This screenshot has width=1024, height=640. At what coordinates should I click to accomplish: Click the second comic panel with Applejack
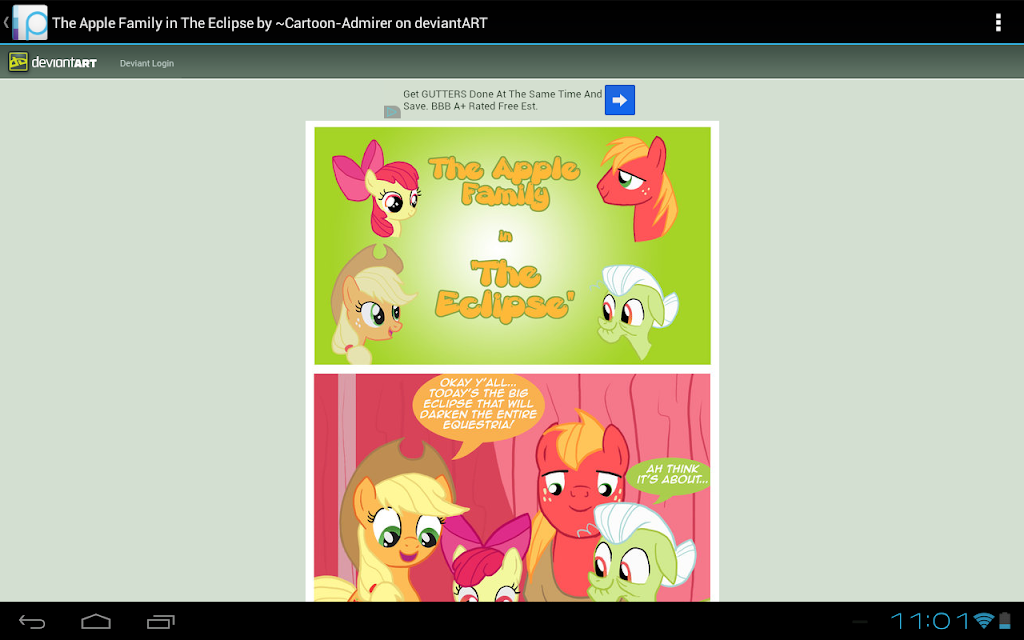coord(512,487)
